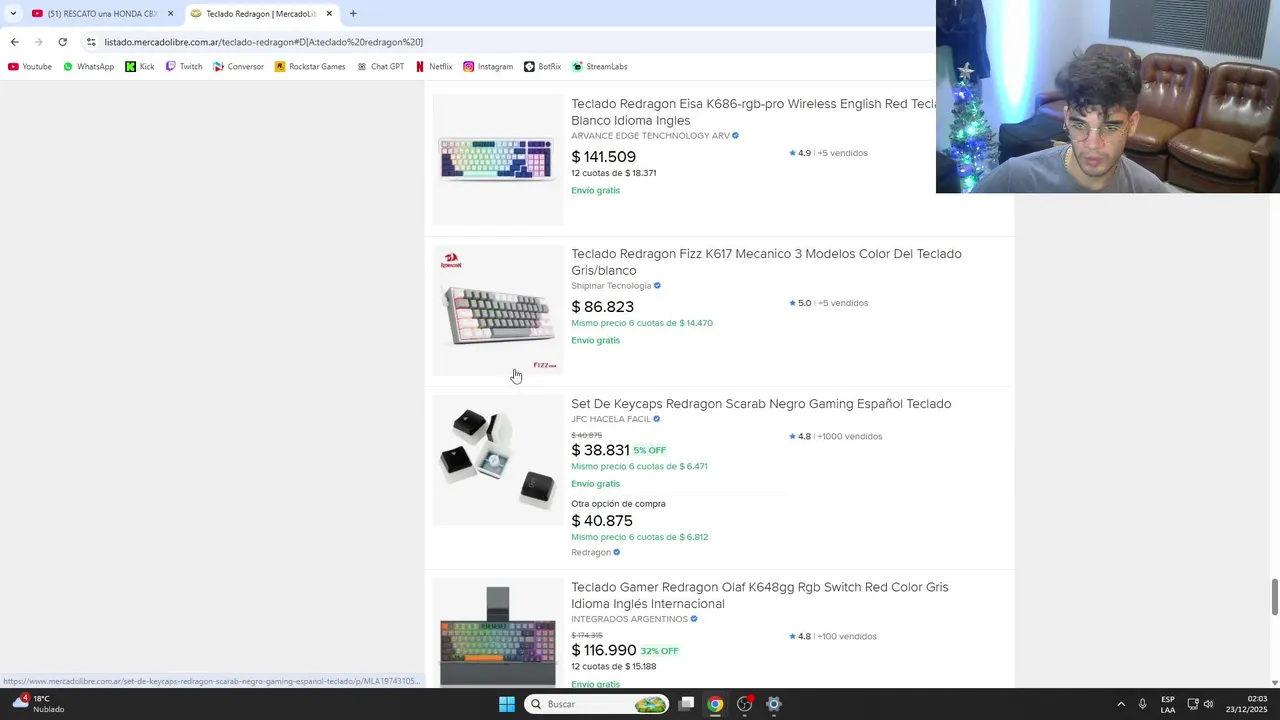The width and height of the screenshot is (1280, 720).
Task: Click the 4.8 rating with +100 vendidos
Action: coord(832,636)
